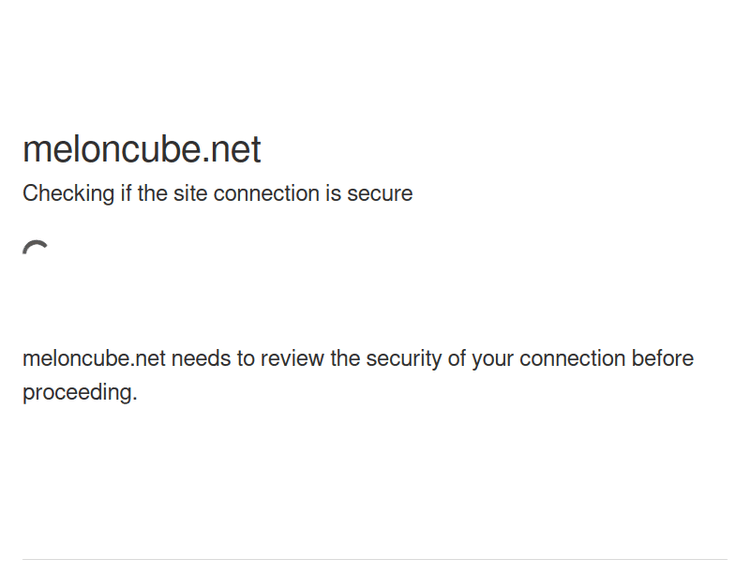Click the word "your" in the paragraph
Image resolution: width=750 pixels, height=563 pixels.
tap(492, 359)
